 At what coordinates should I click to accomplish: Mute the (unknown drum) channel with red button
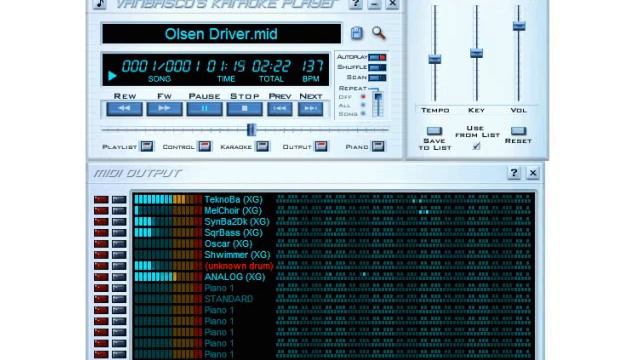tap(101, 266)
